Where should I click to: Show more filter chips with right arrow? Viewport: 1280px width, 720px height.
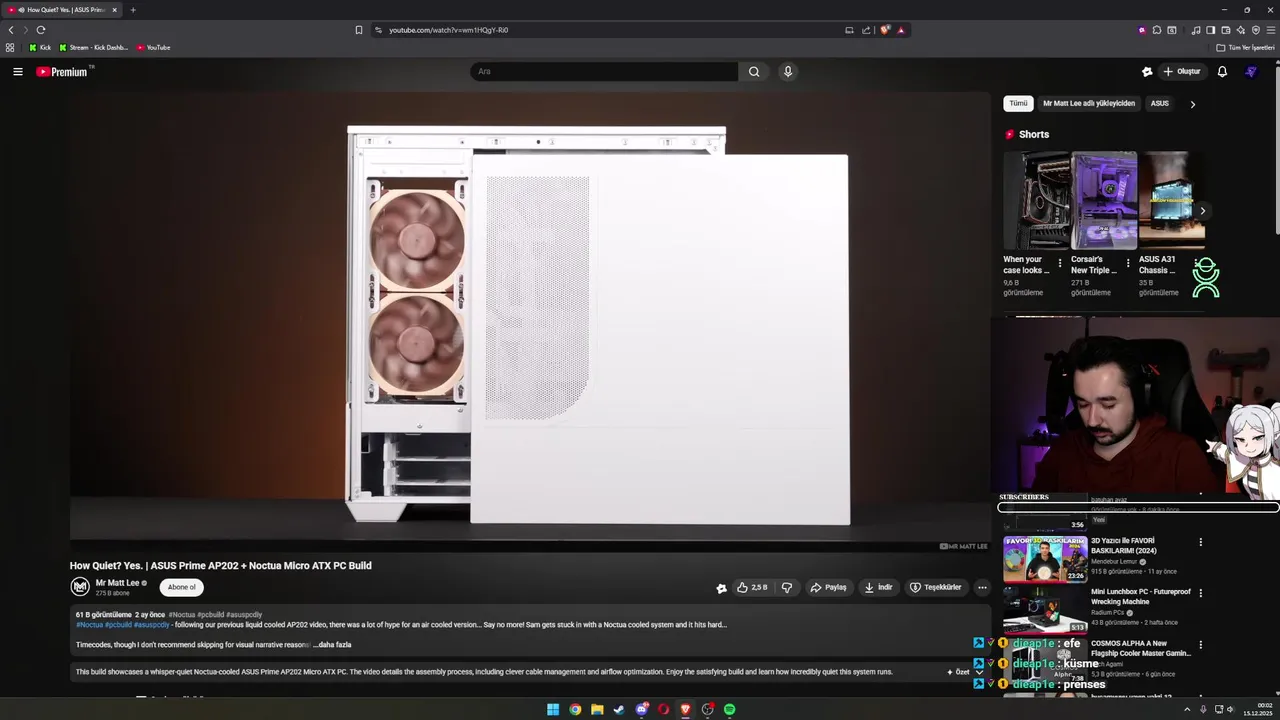pyautogui.click(x=1192, y=104)
